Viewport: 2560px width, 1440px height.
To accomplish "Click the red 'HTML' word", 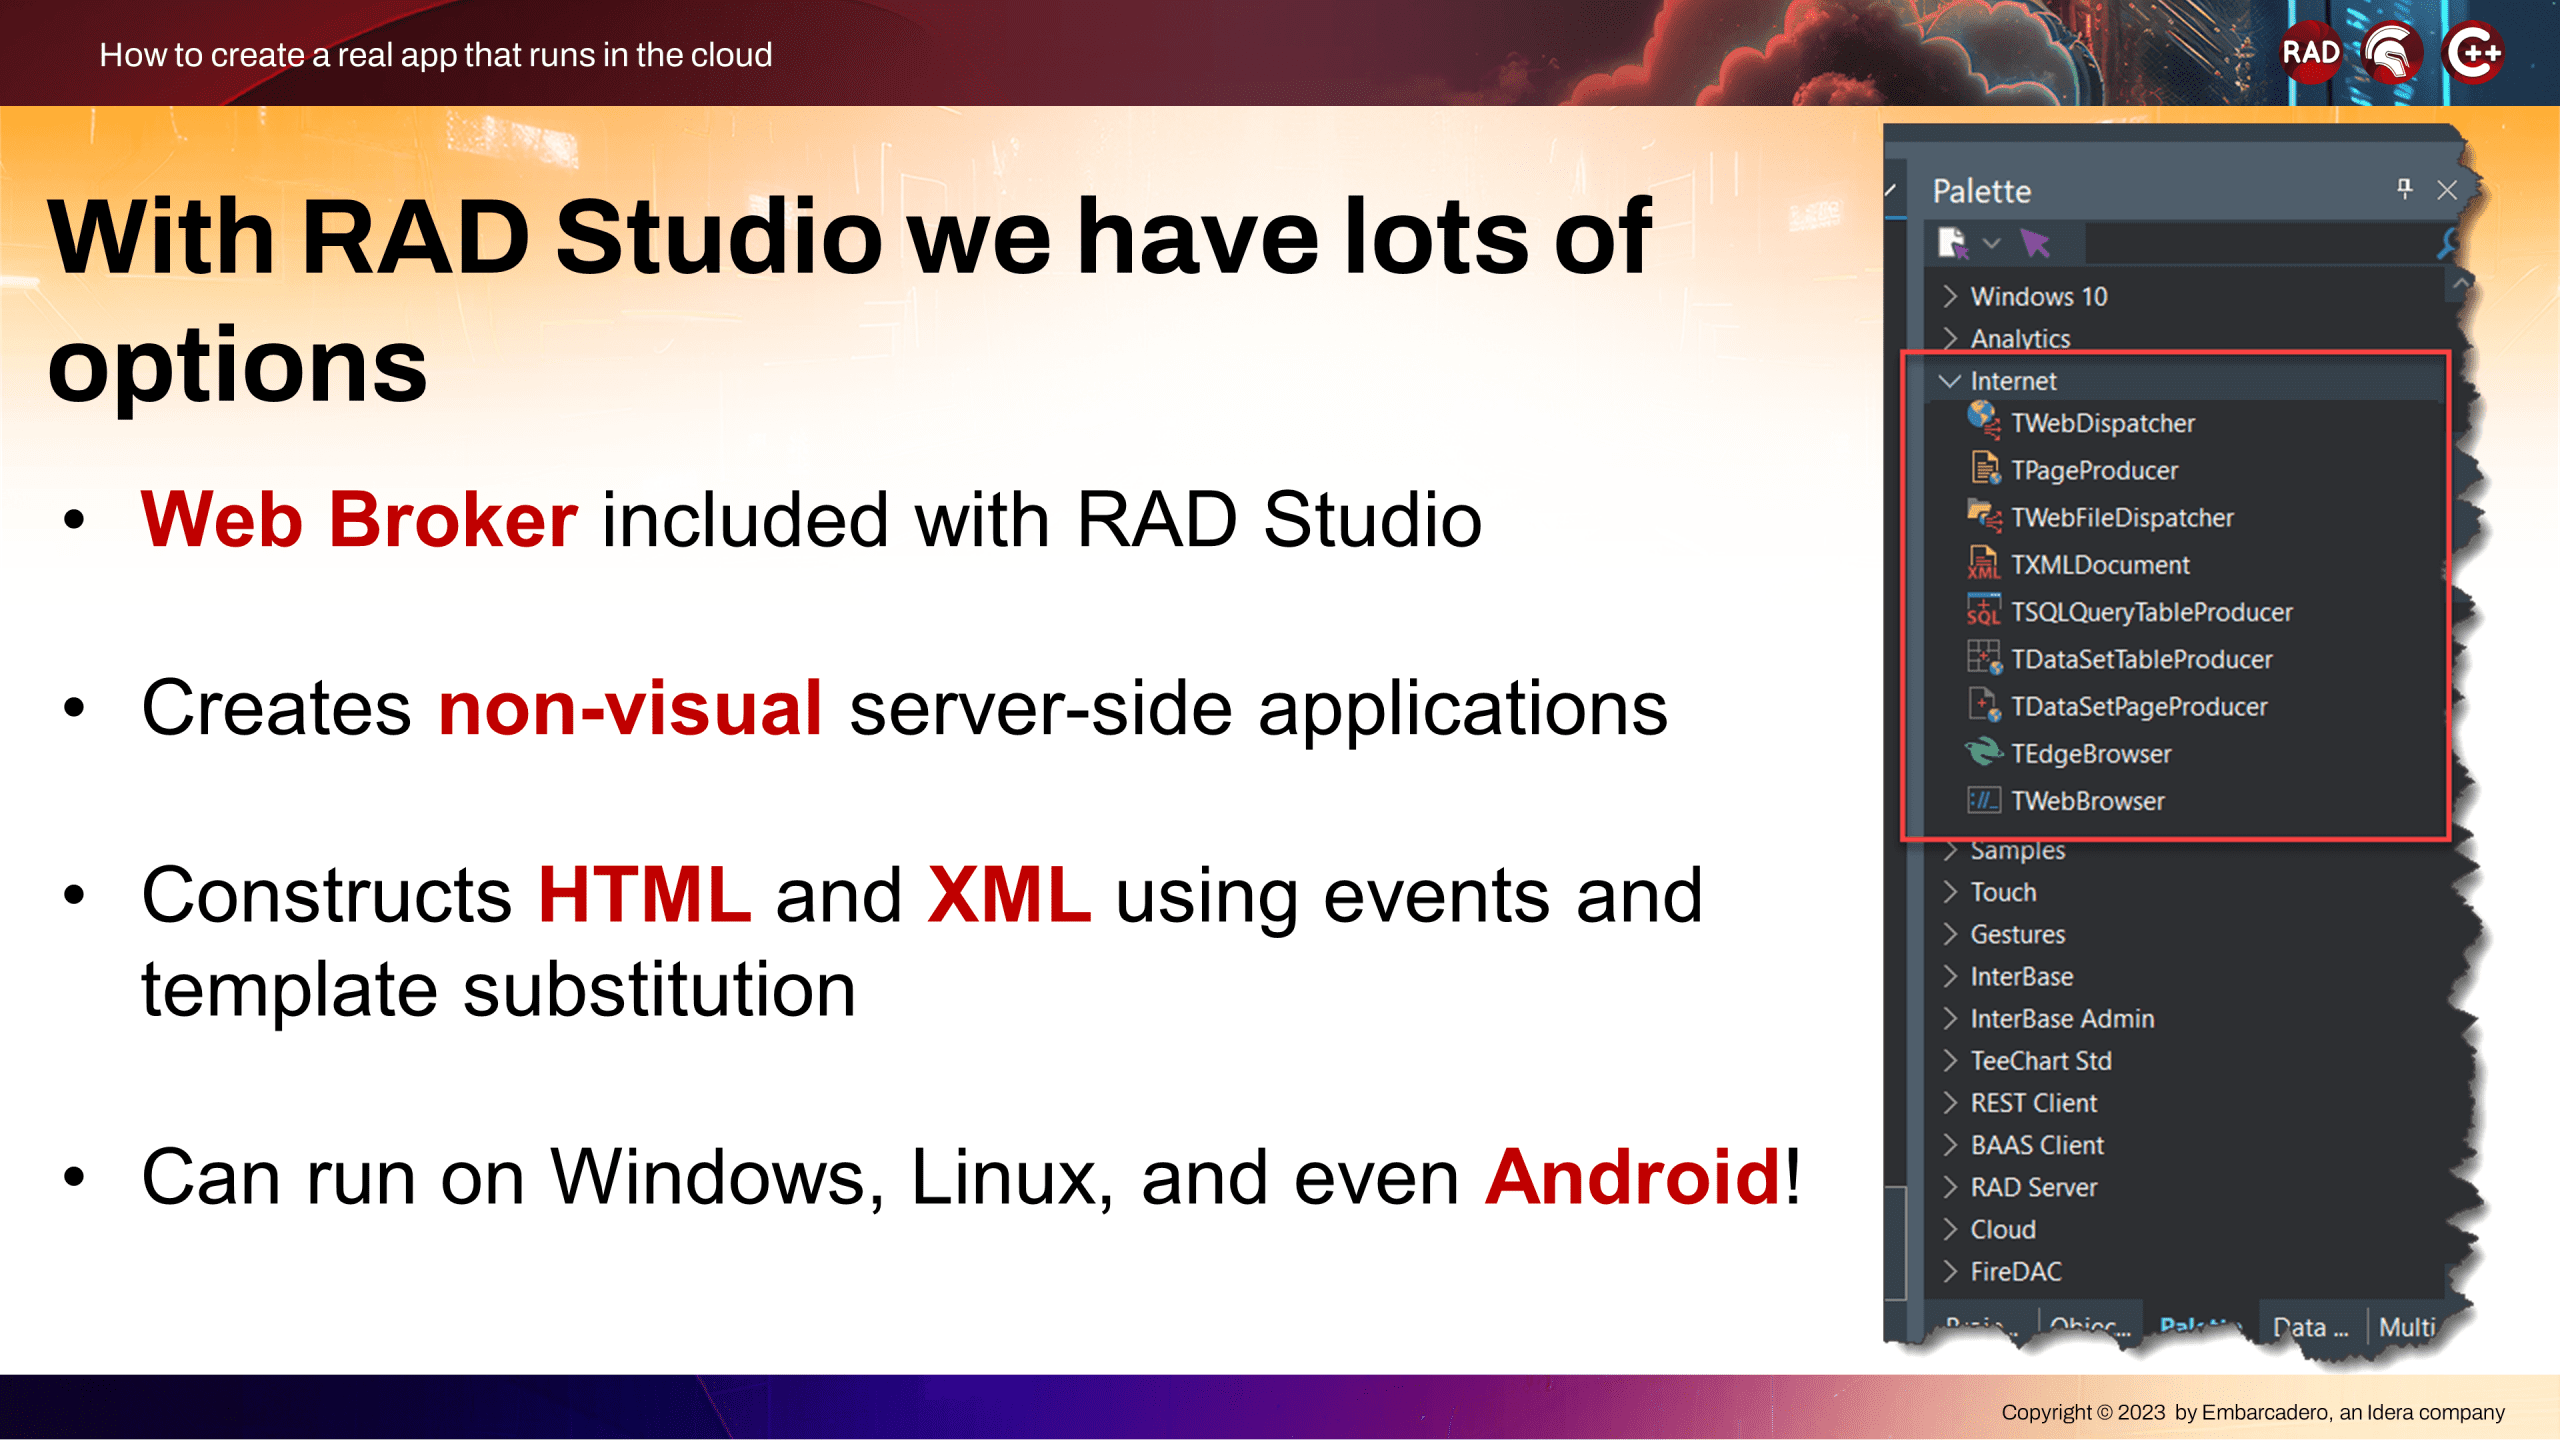I will pos(644,894).
